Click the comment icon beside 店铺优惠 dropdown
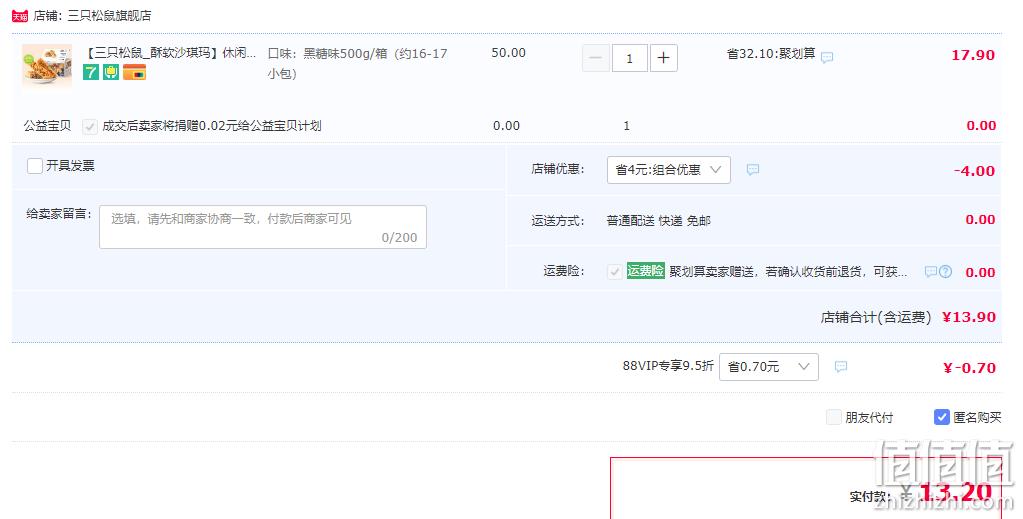The image size is (1023, 519). point(753,170)
